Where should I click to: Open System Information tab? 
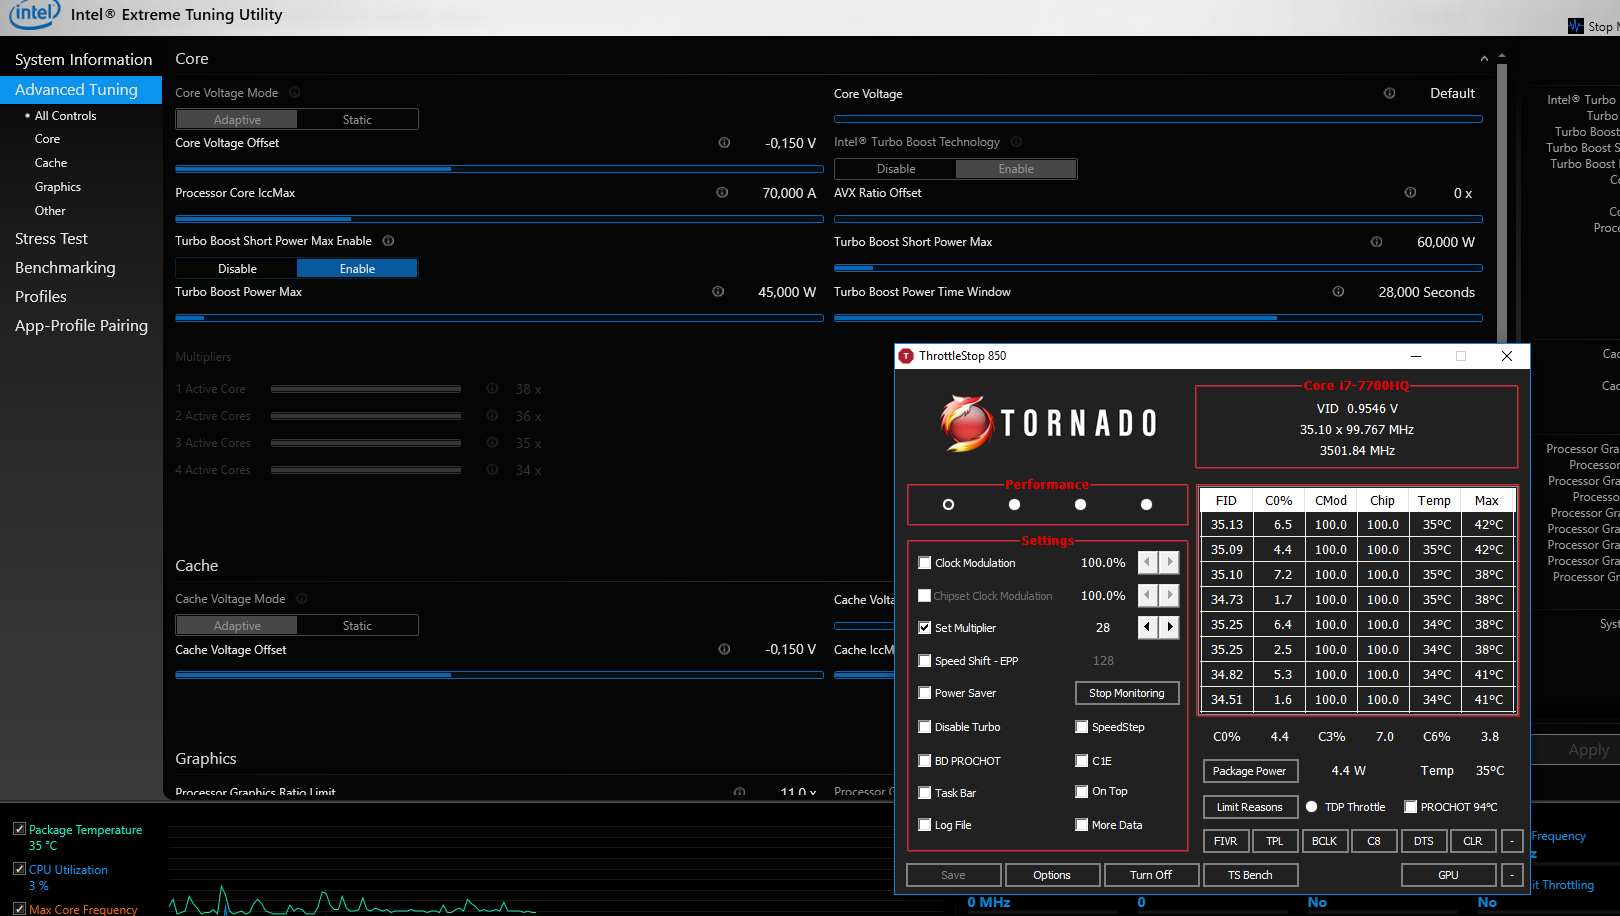[x=83, y=60]
